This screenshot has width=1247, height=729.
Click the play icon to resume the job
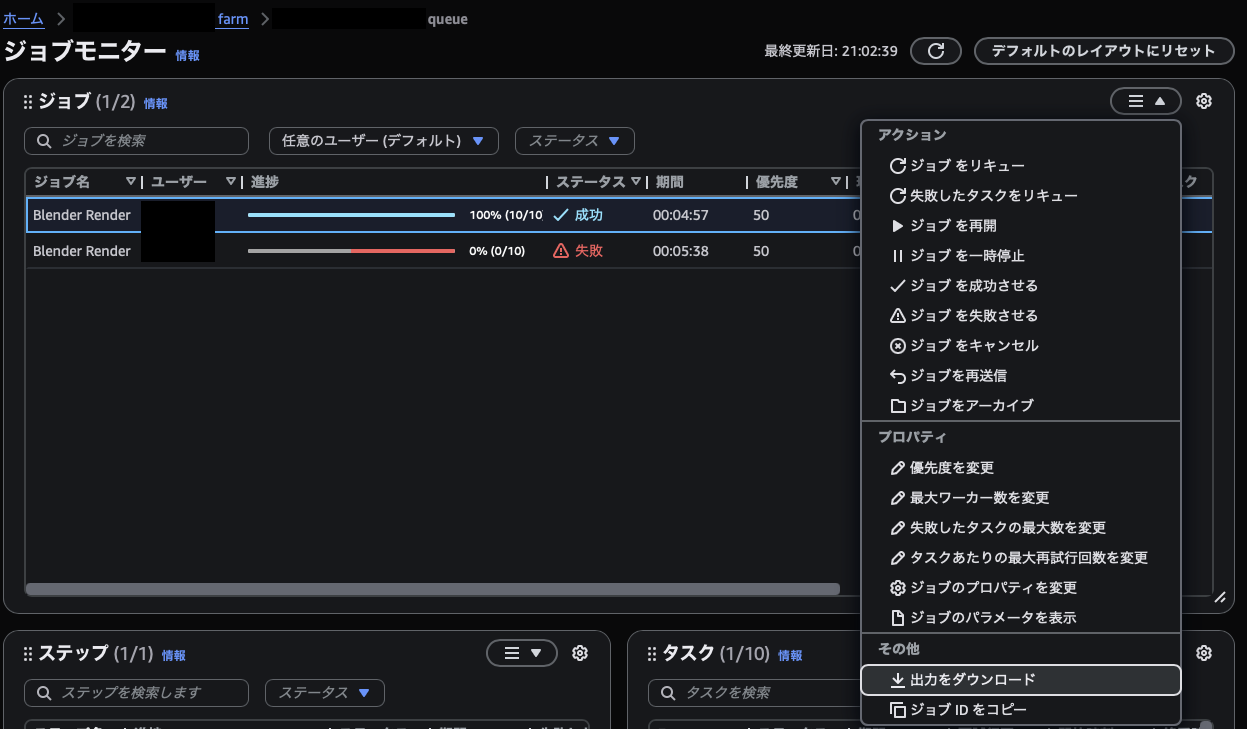[x=897, y=226]
